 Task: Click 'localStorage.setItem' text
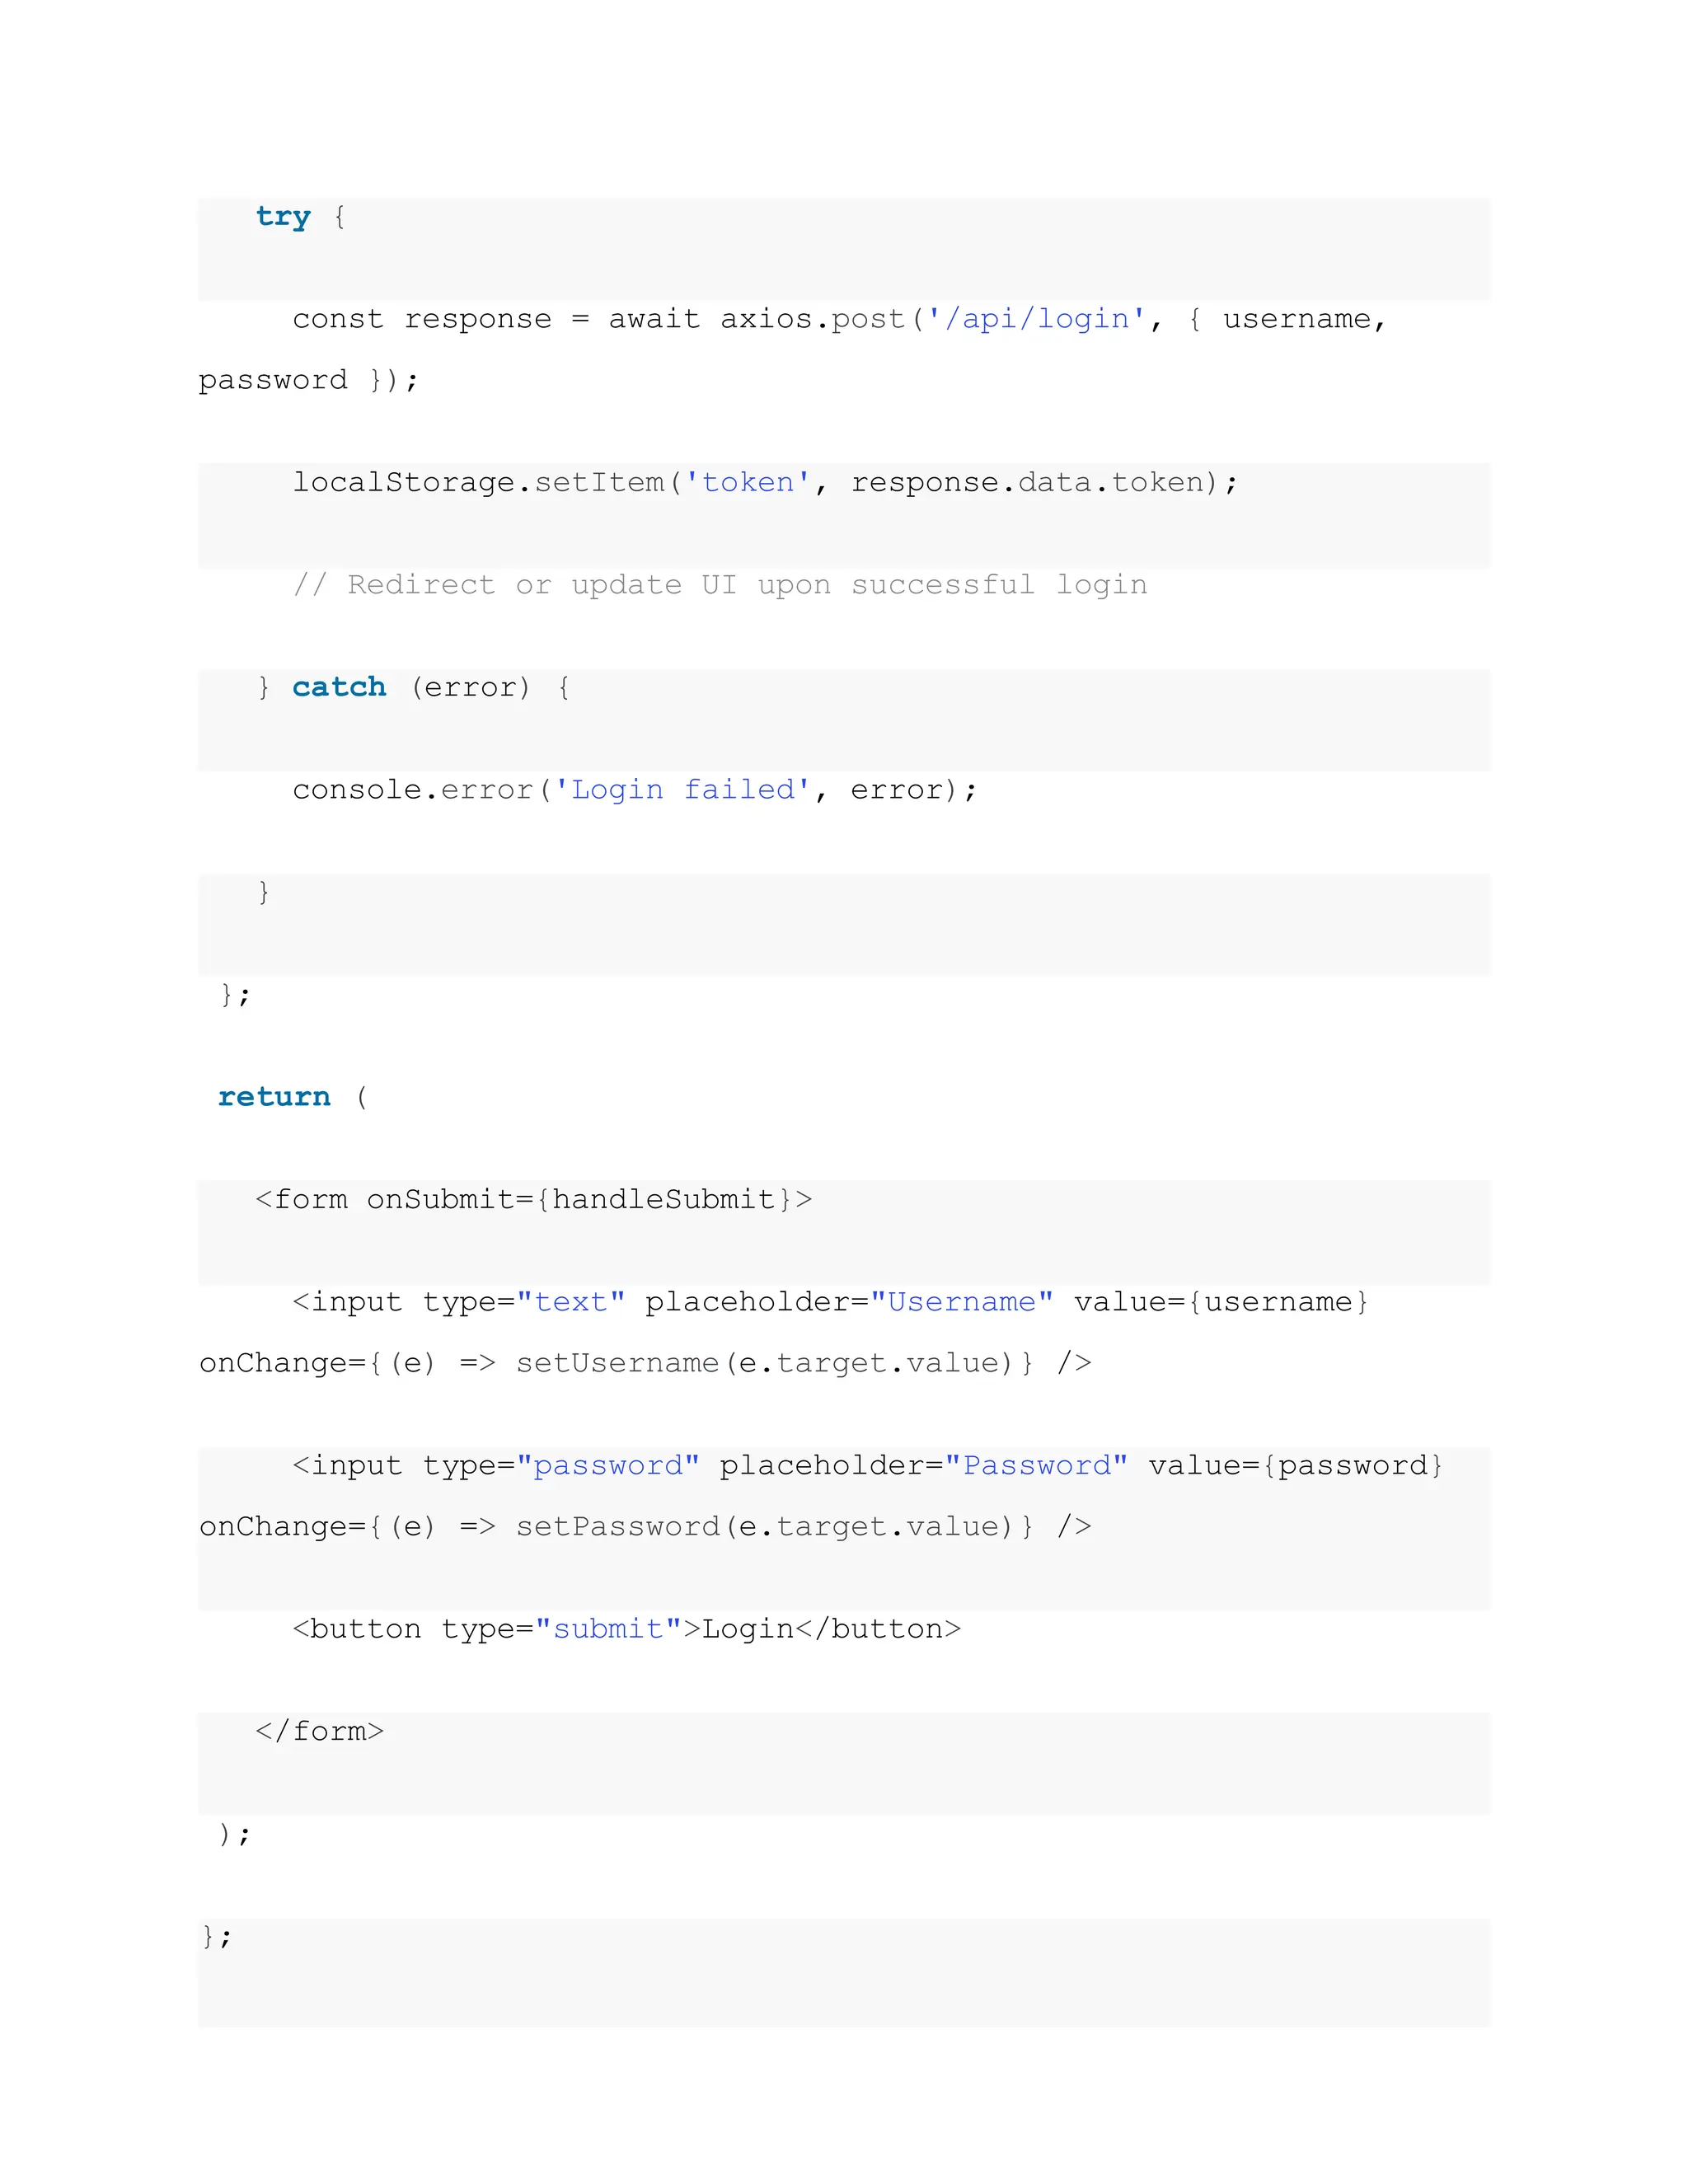479,483
